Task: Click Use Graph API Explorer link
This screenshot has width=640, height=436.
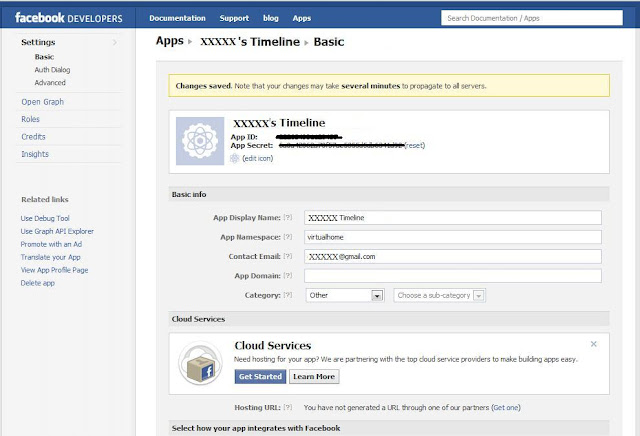Action: pos(57,231)
